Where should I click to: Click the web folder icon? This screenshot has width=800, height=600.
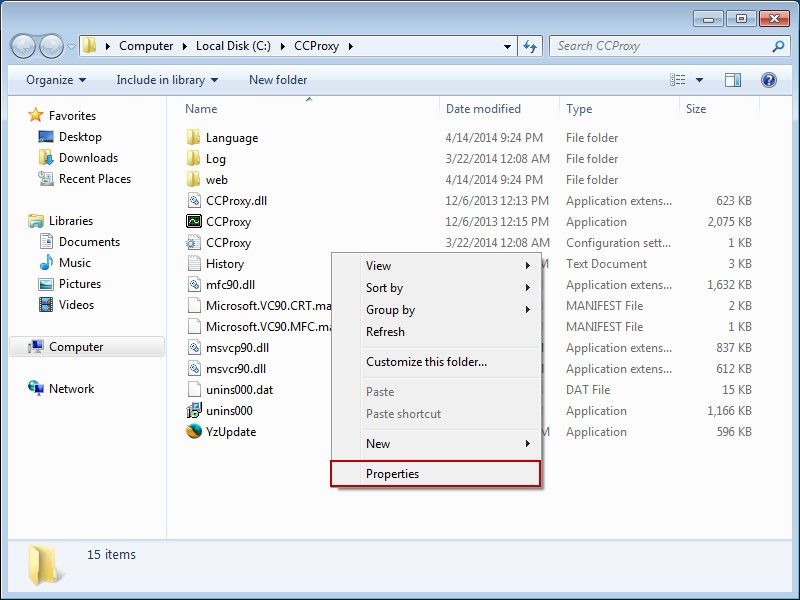point(193,179)
